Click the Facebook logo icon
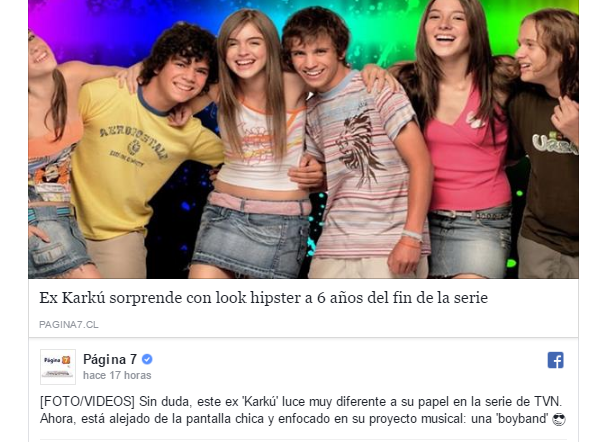 (555, 360)
